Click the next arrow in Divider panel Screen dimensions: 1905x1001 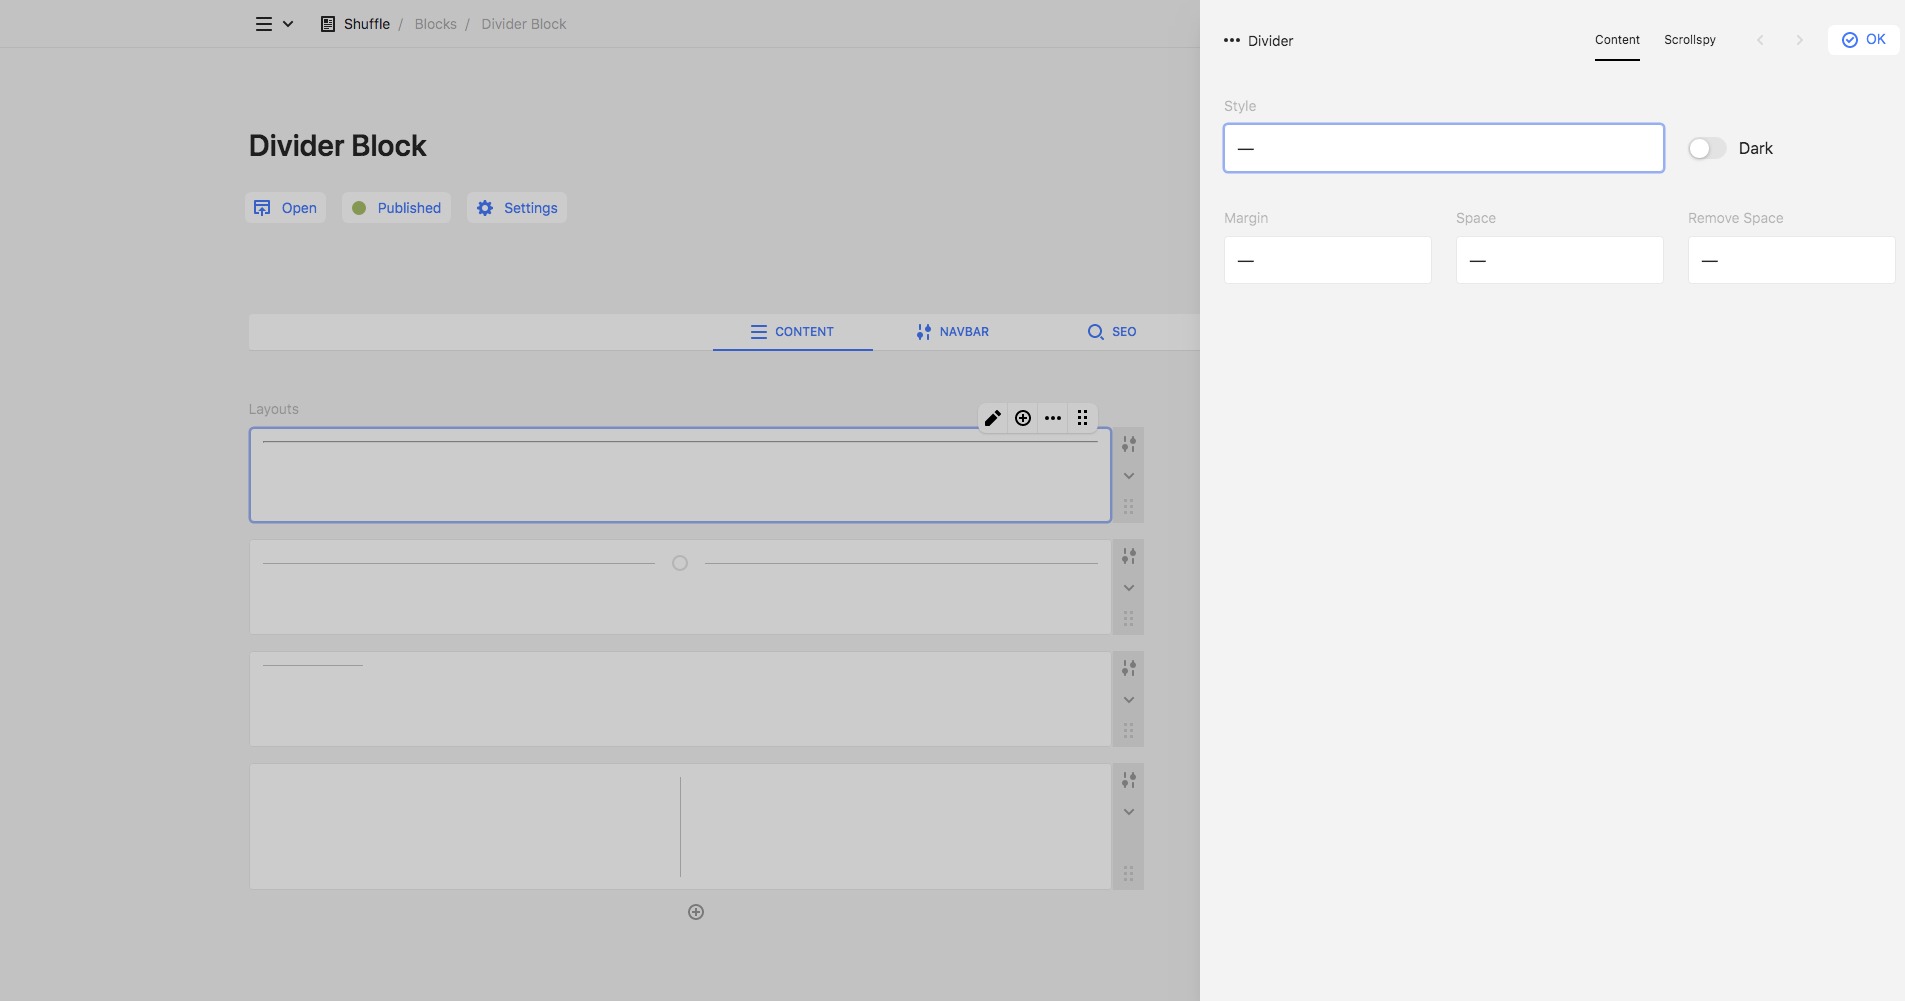click(1799, 40)
